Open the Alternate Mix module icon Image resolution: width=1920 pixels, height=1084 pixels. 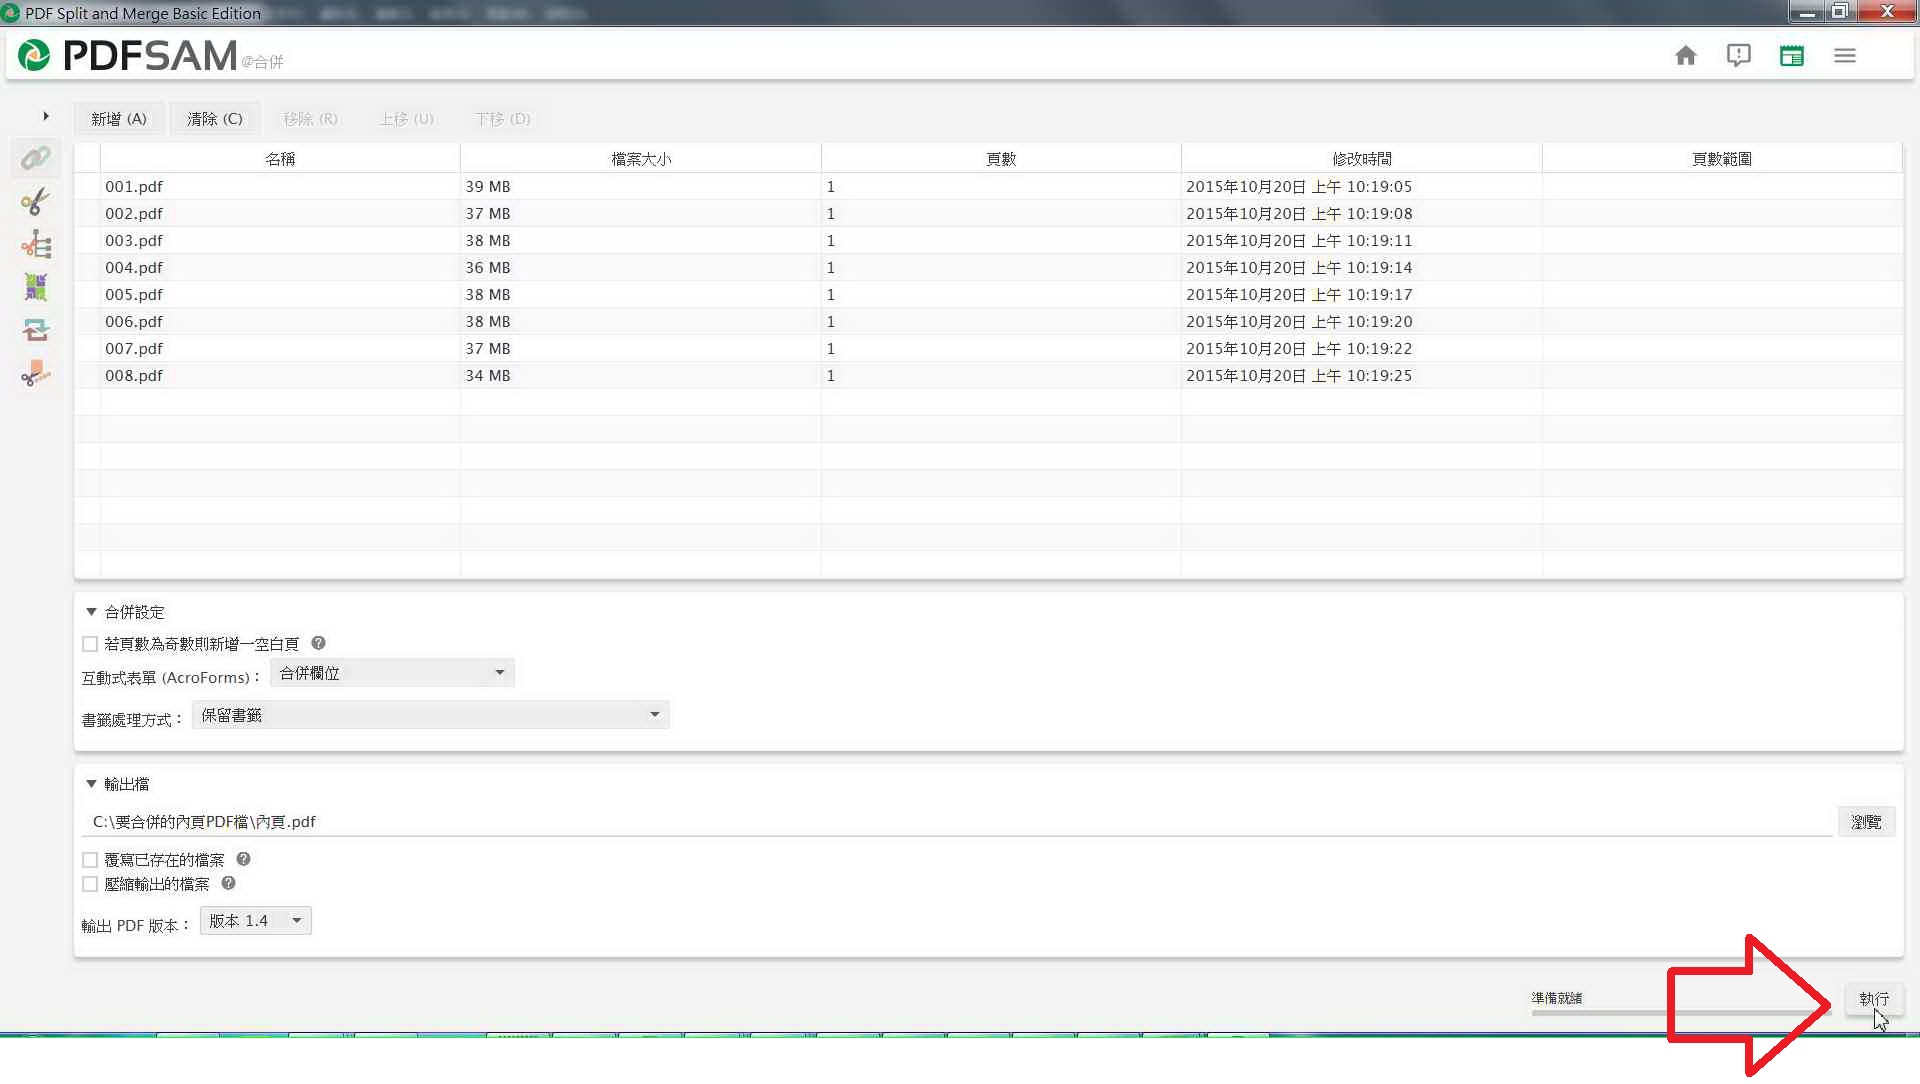[x=36, y=288]
